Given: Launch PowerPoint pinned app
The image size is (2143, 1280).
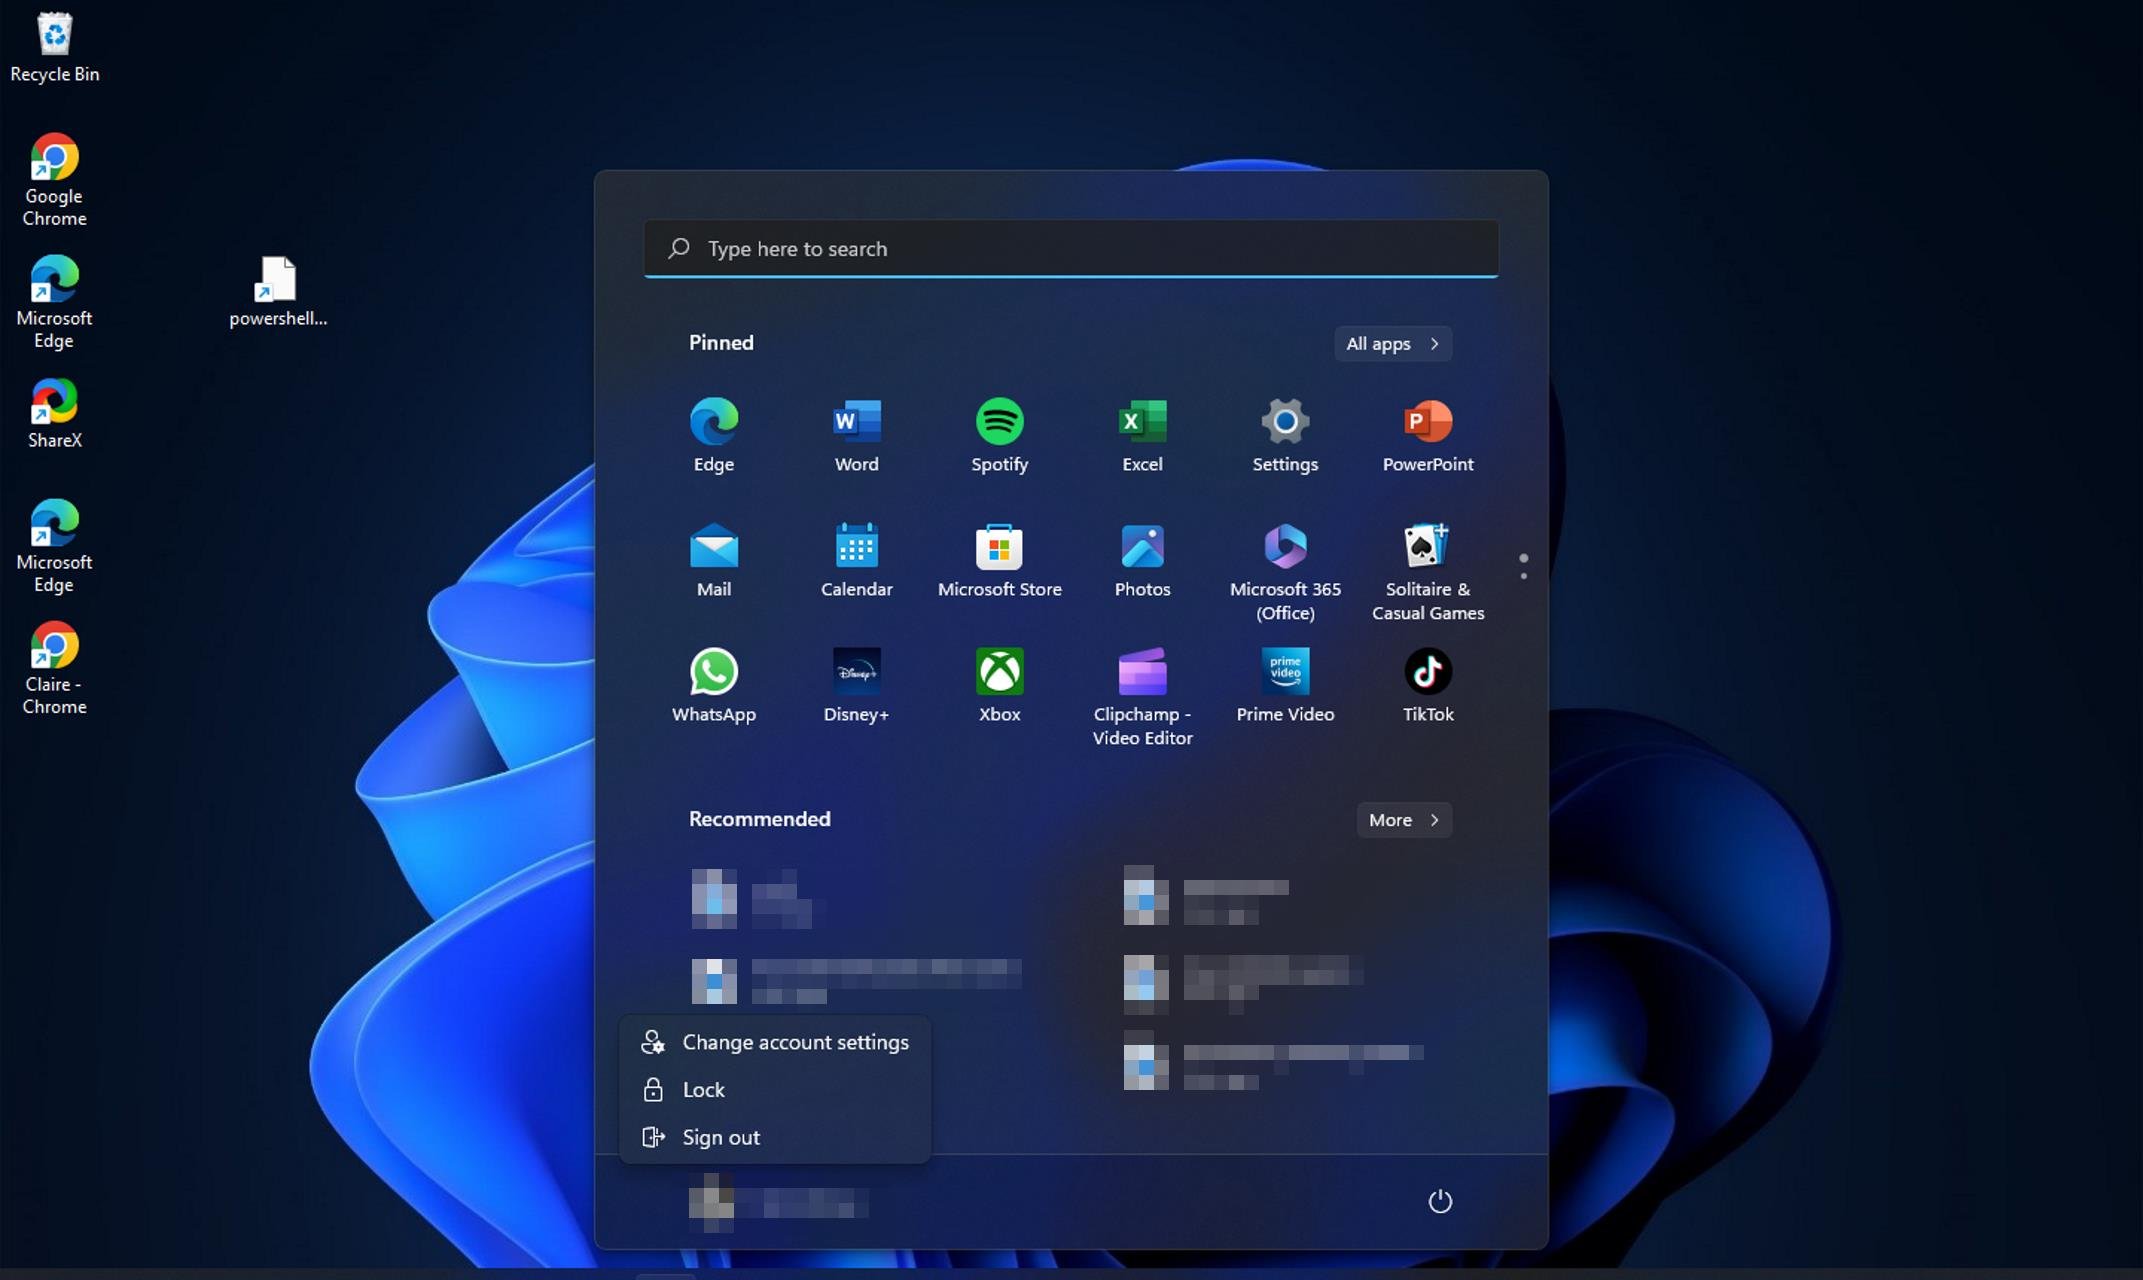Looking at the screenshot, I should (x=1428, y=435).
